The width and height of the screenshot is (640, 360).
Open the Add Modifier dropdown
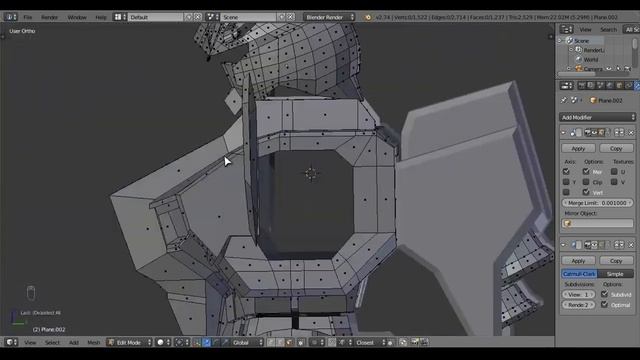click(x=597, y=117)
